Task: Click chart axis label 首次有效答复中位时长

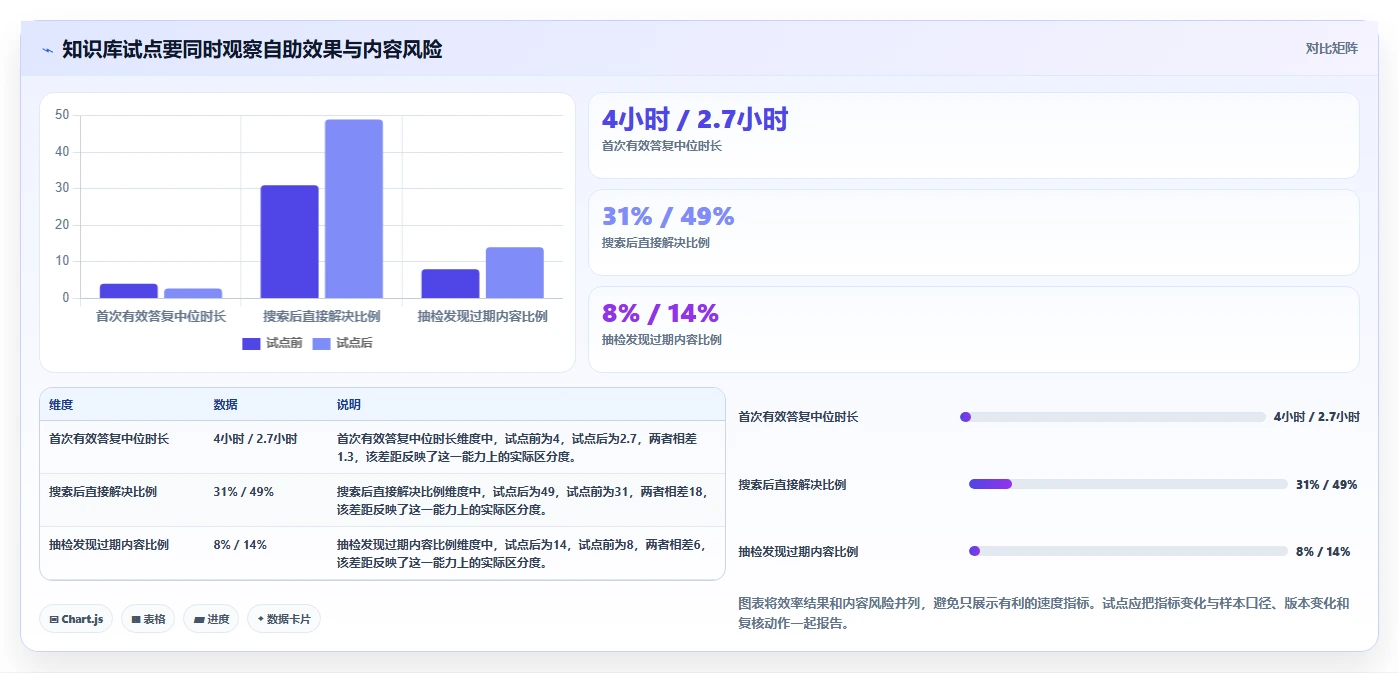Action: [x=161, y=316]
